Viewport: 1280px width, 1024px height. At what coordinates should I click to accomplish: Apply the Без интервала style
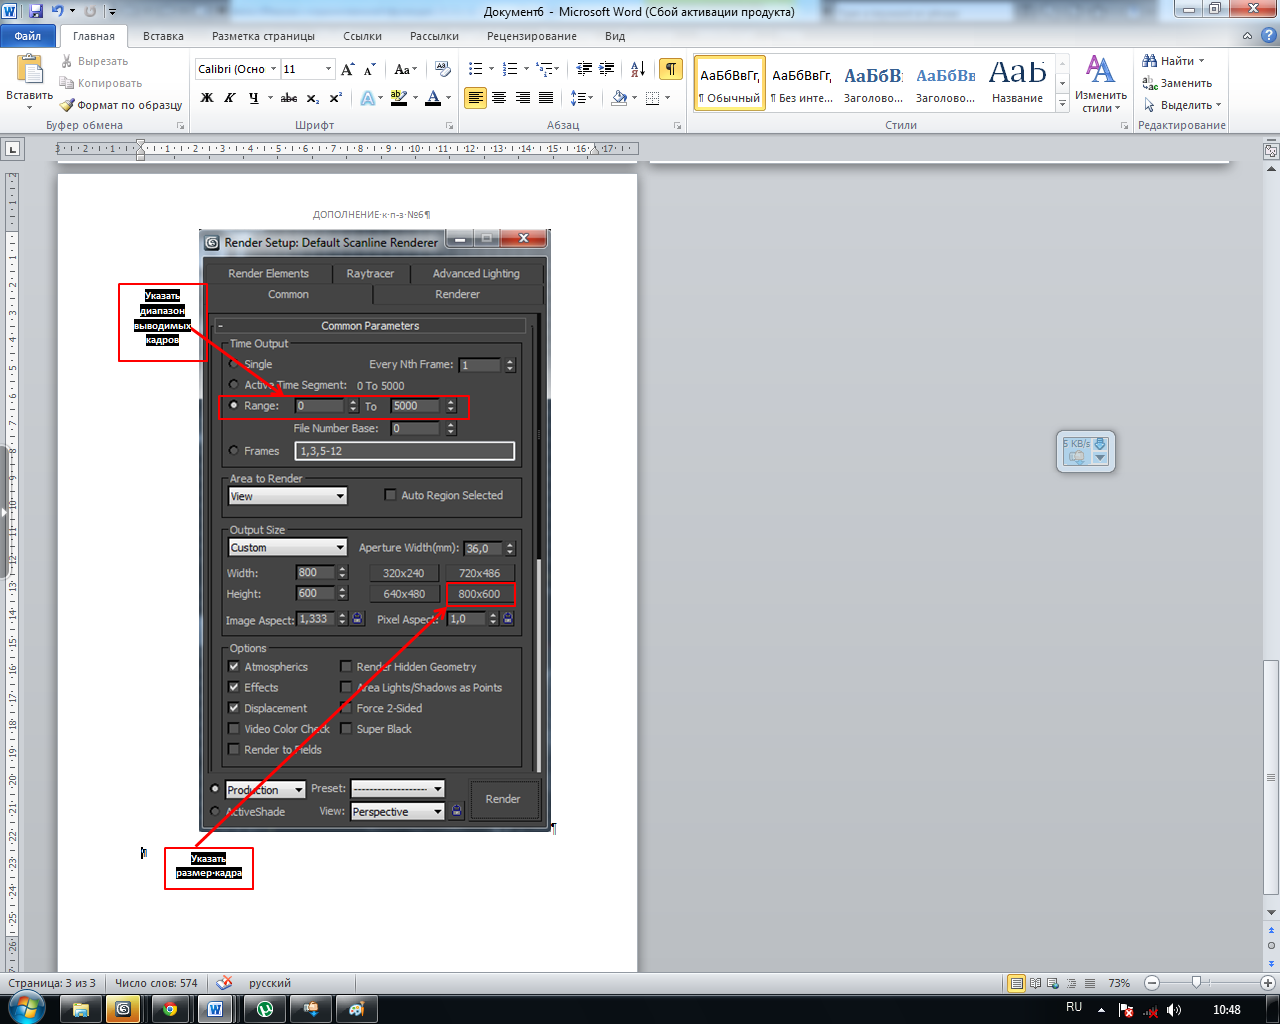802,83
